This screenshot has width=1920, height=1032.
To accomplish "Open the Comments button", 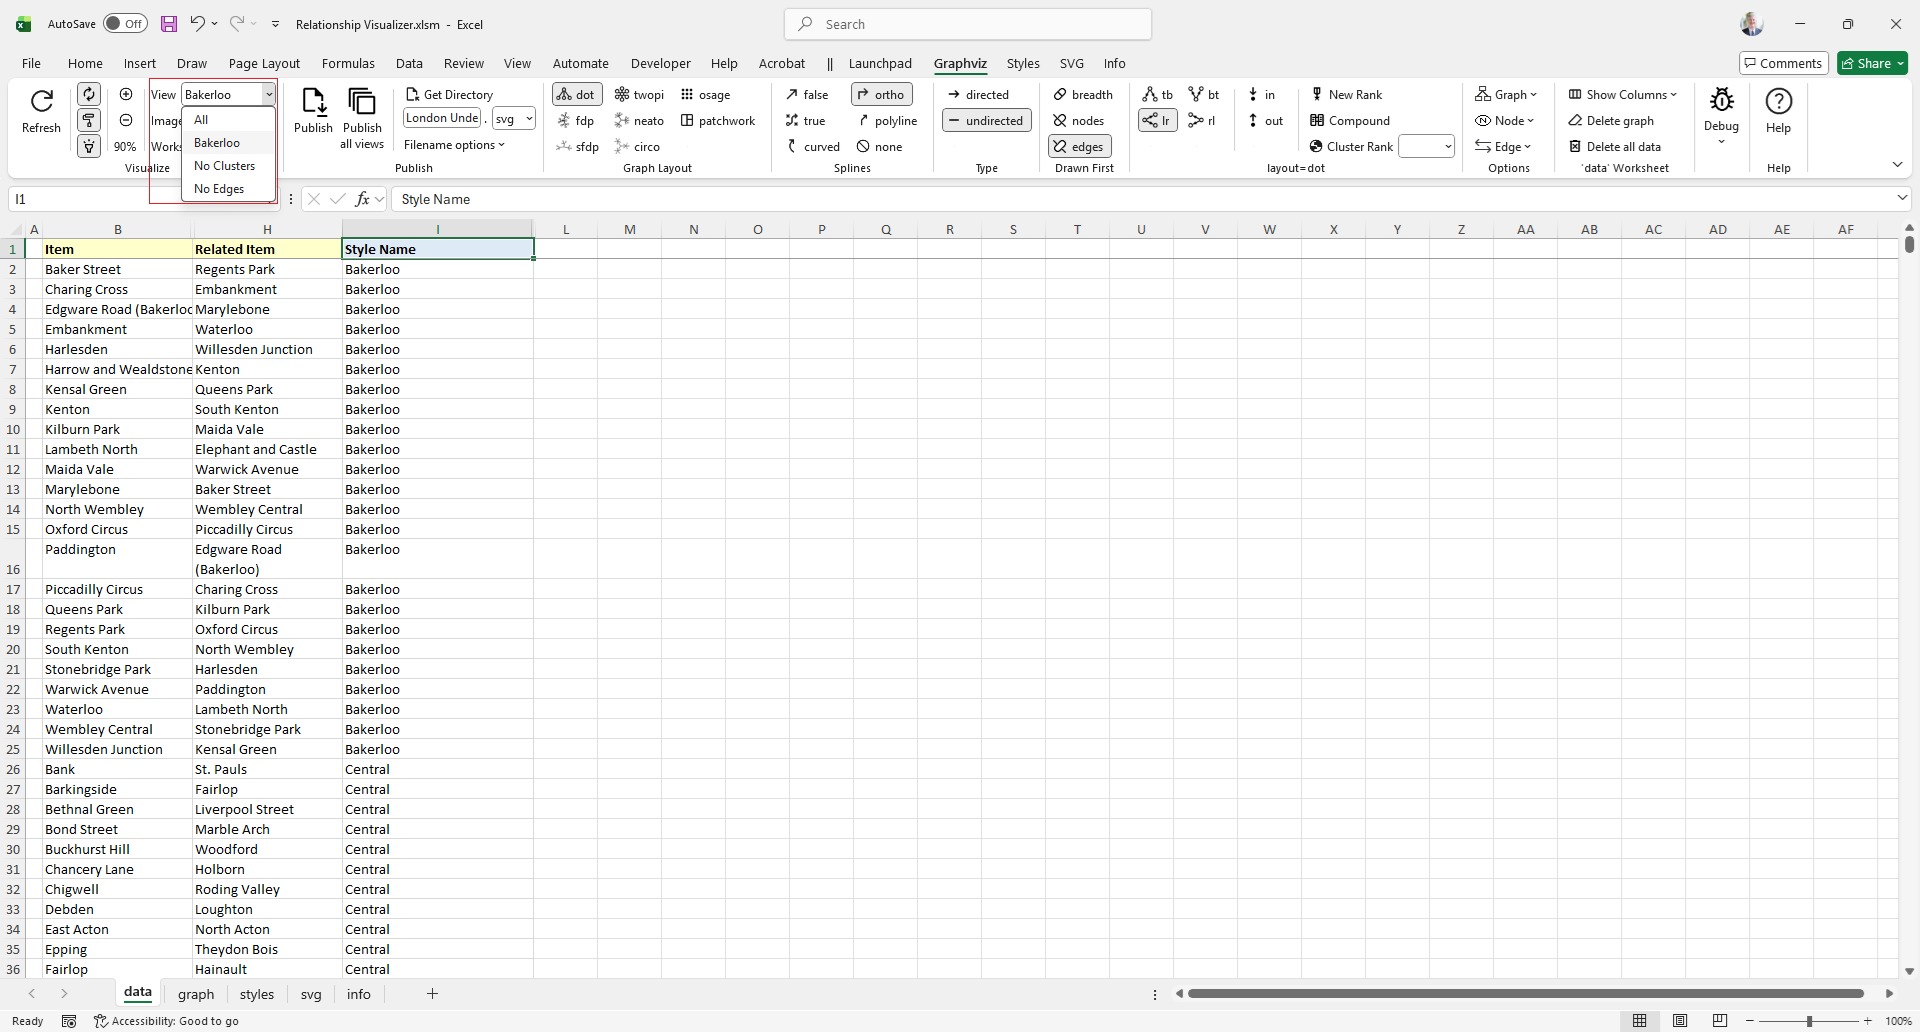I will pos(1783,63).
